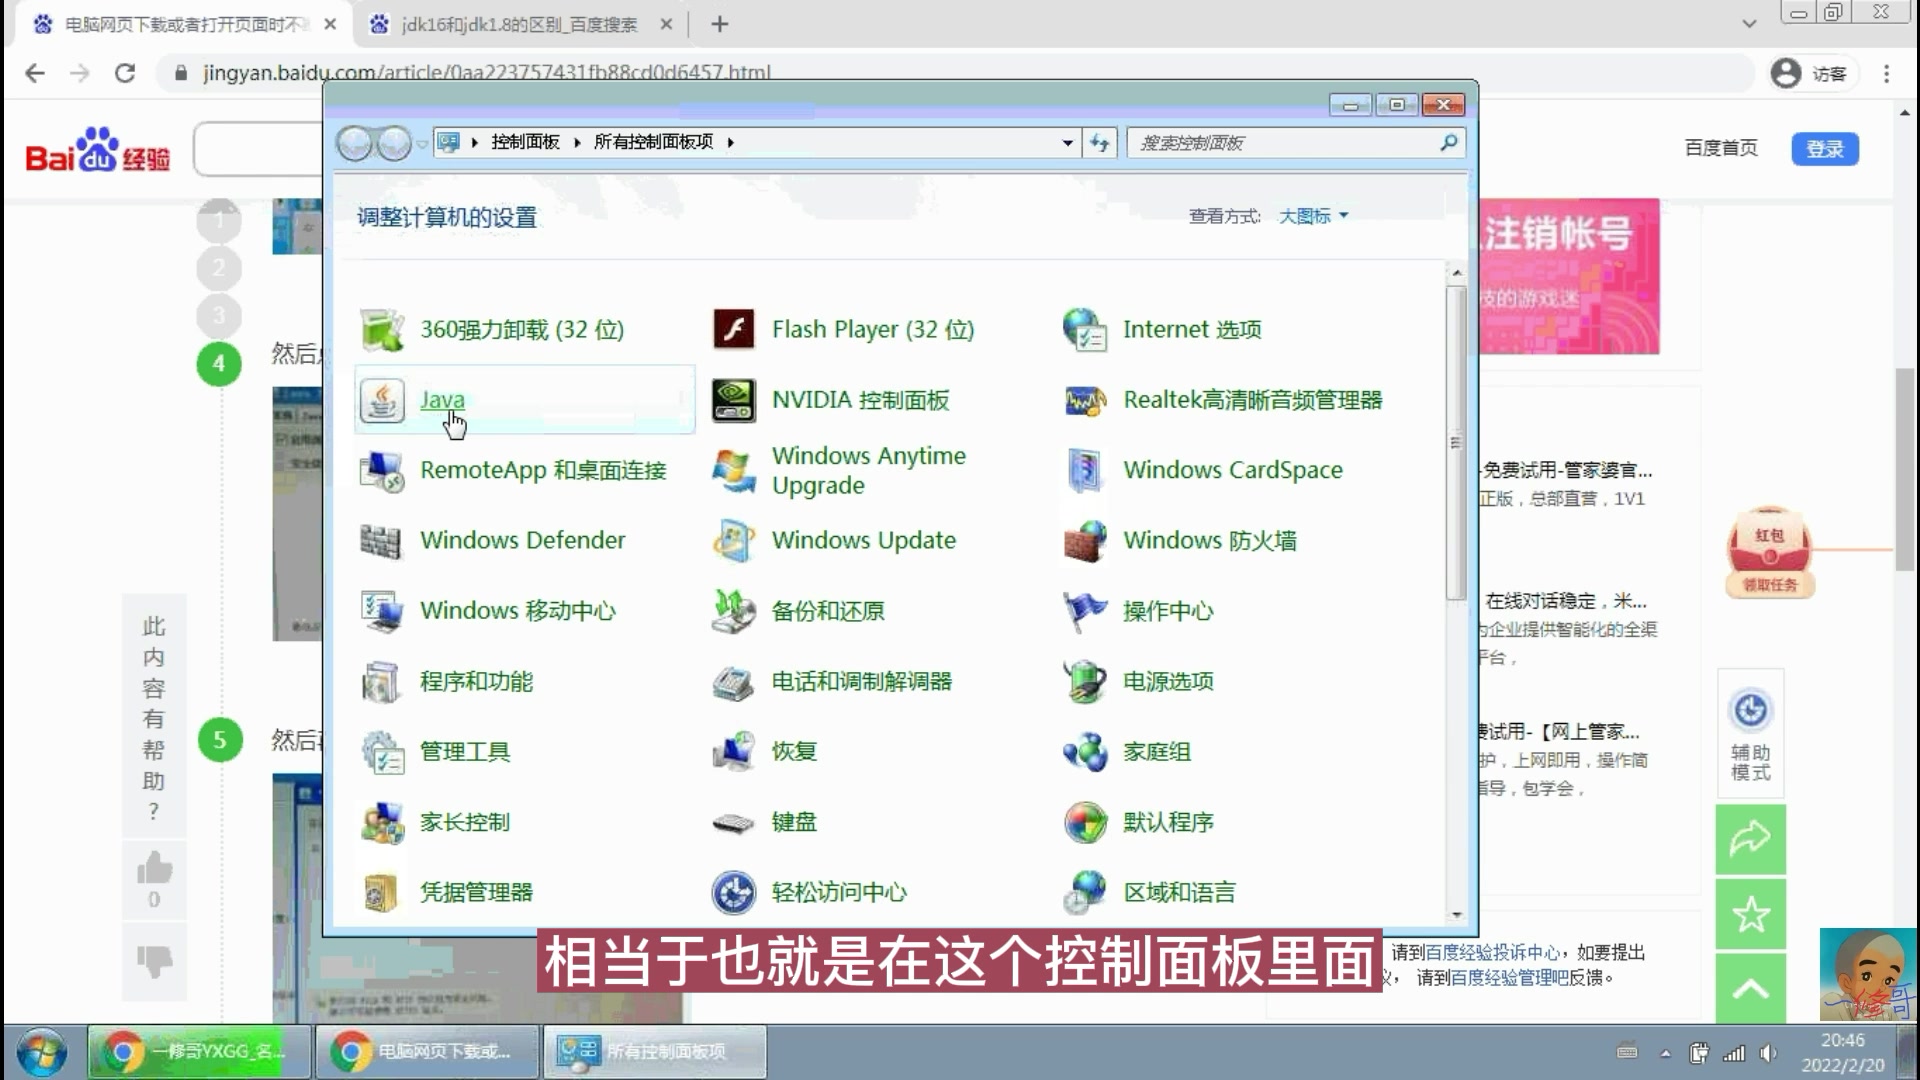This screenshot has width=1920, height=1080.
Task: Open Chrome three-dot menu
Action: (x=1887, y=74)
